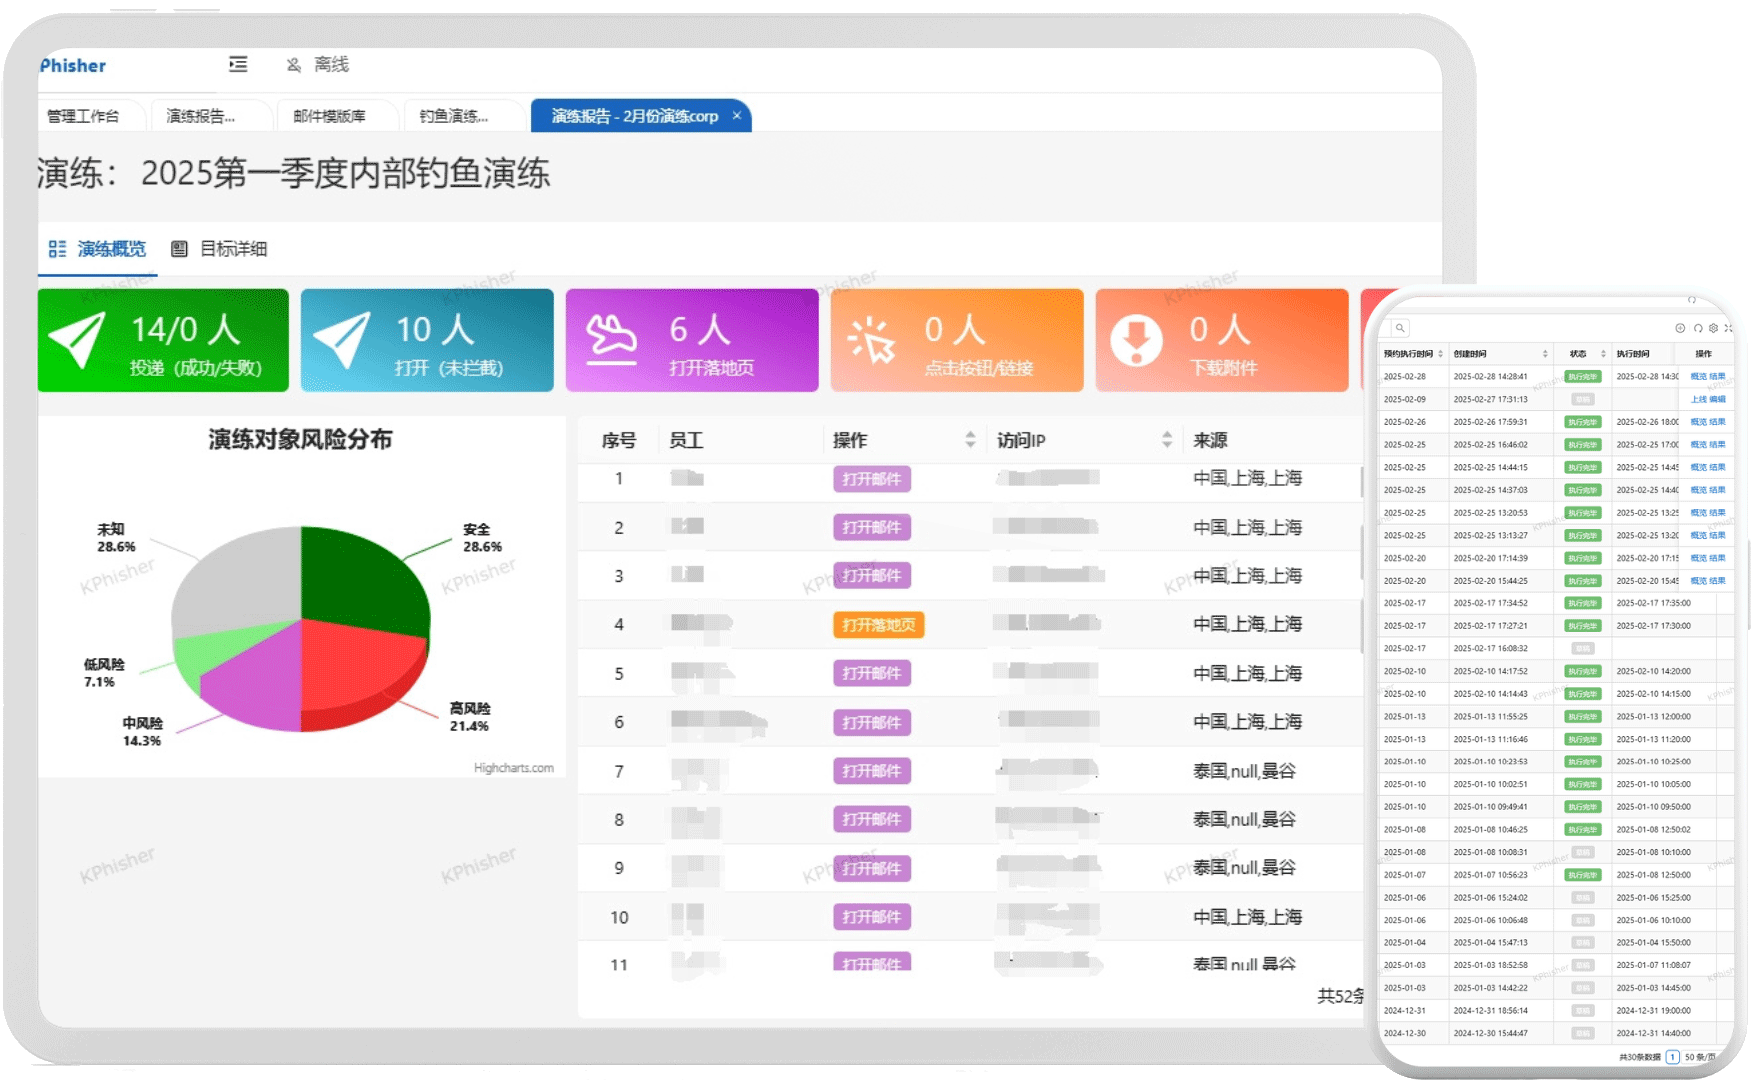Viewport: 1752px width, 1080px height.
Task: Click the search magnifier icon in the phone panel
Action: 1400,328
